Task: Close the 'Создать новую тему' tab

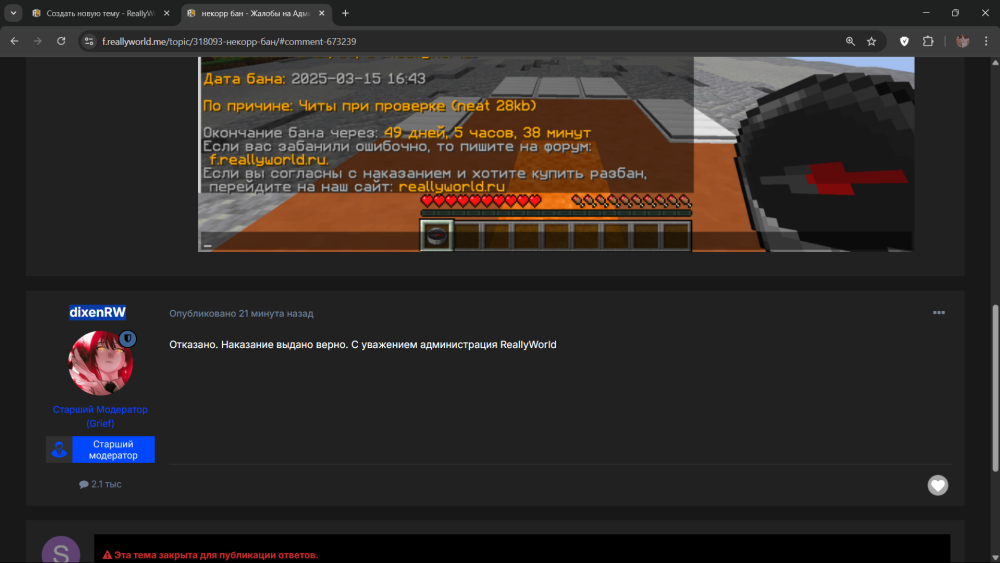Action: [166, 13]
